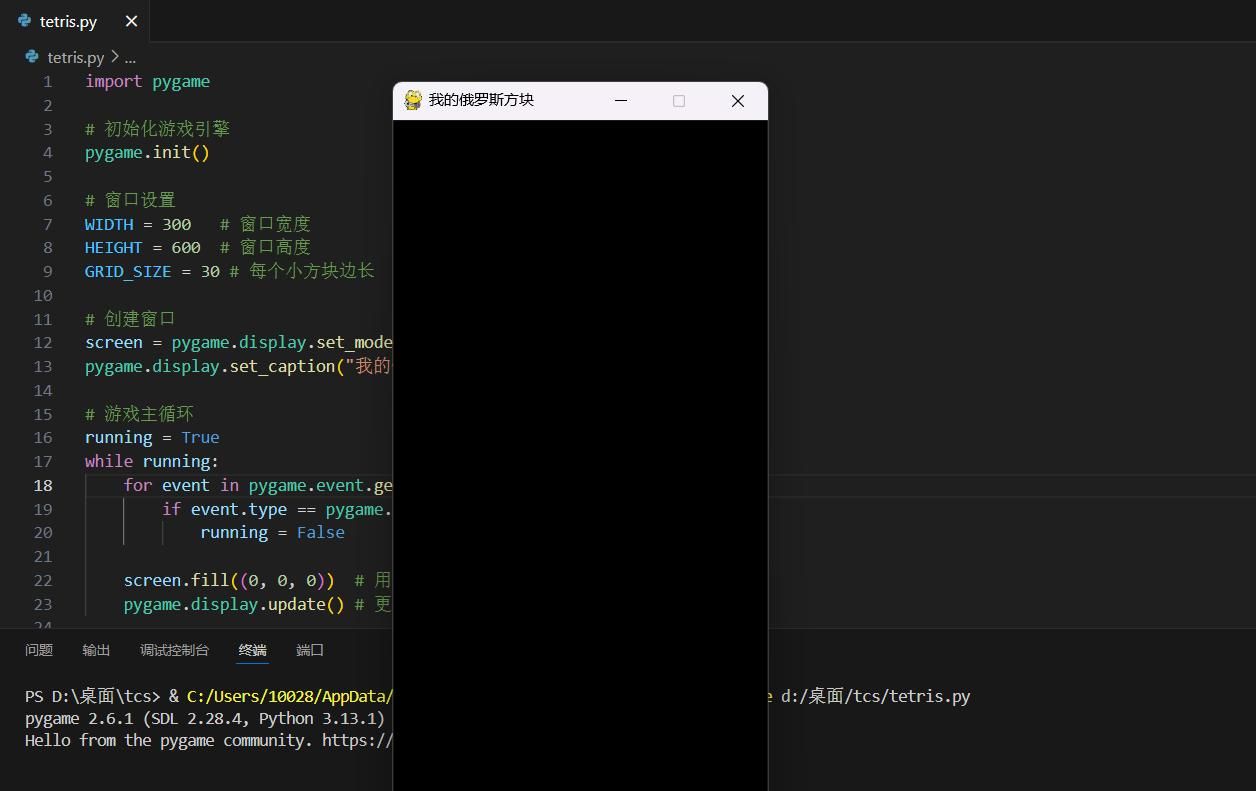Screen dimensions: 1256x791
Task: Click line number 18 in the gutter
Action: click(x=43, y=485)
